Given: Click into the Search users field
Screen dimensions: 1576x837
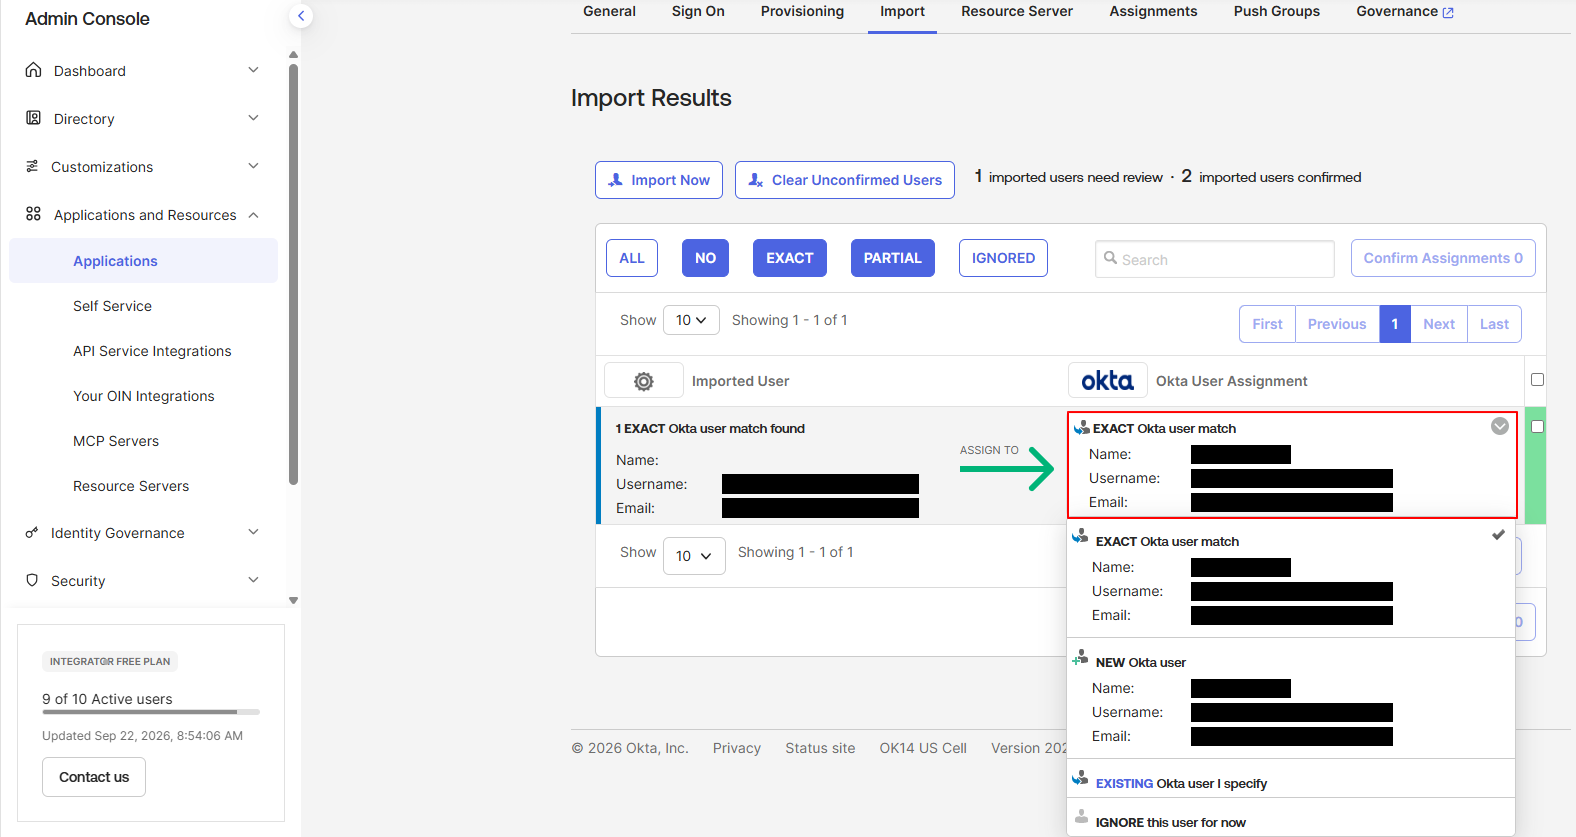Looking at the screenshot, I should [x=1215, y=259].
